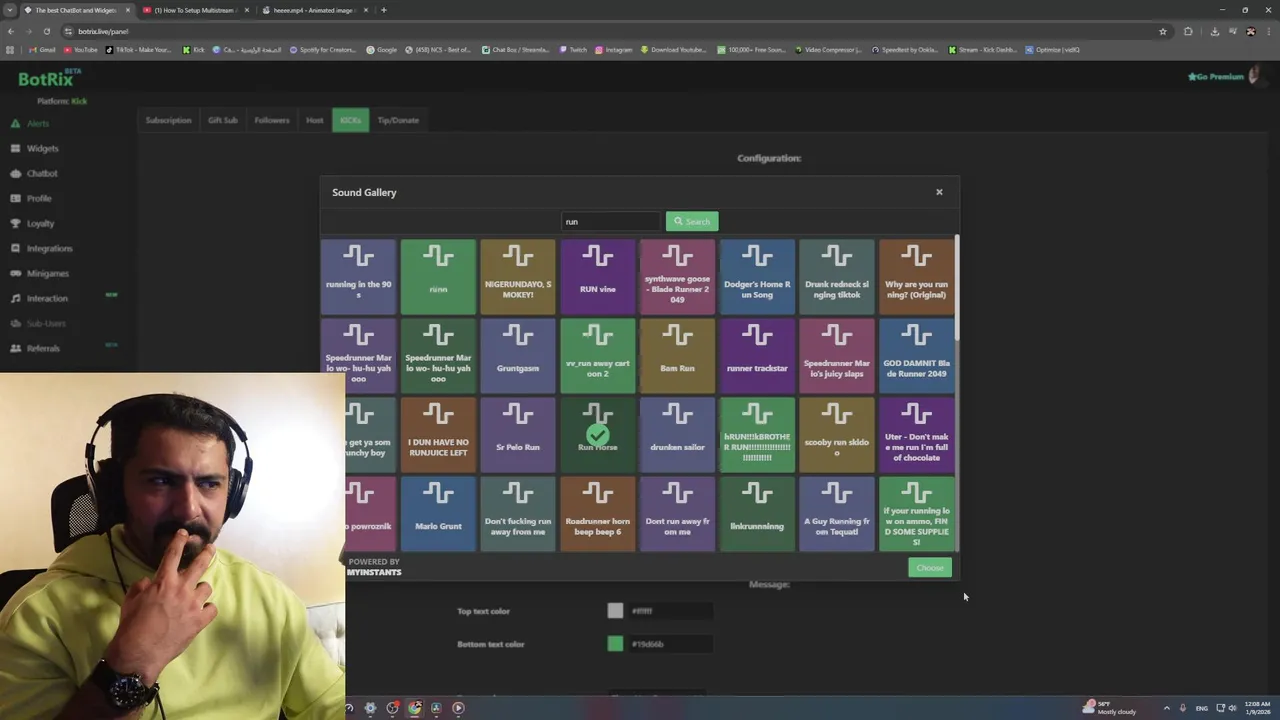Pick the 'Sr Pelo Run' sound
Image resolution: width=1280 pixels, height=720 pixels.
coord(518,435)
